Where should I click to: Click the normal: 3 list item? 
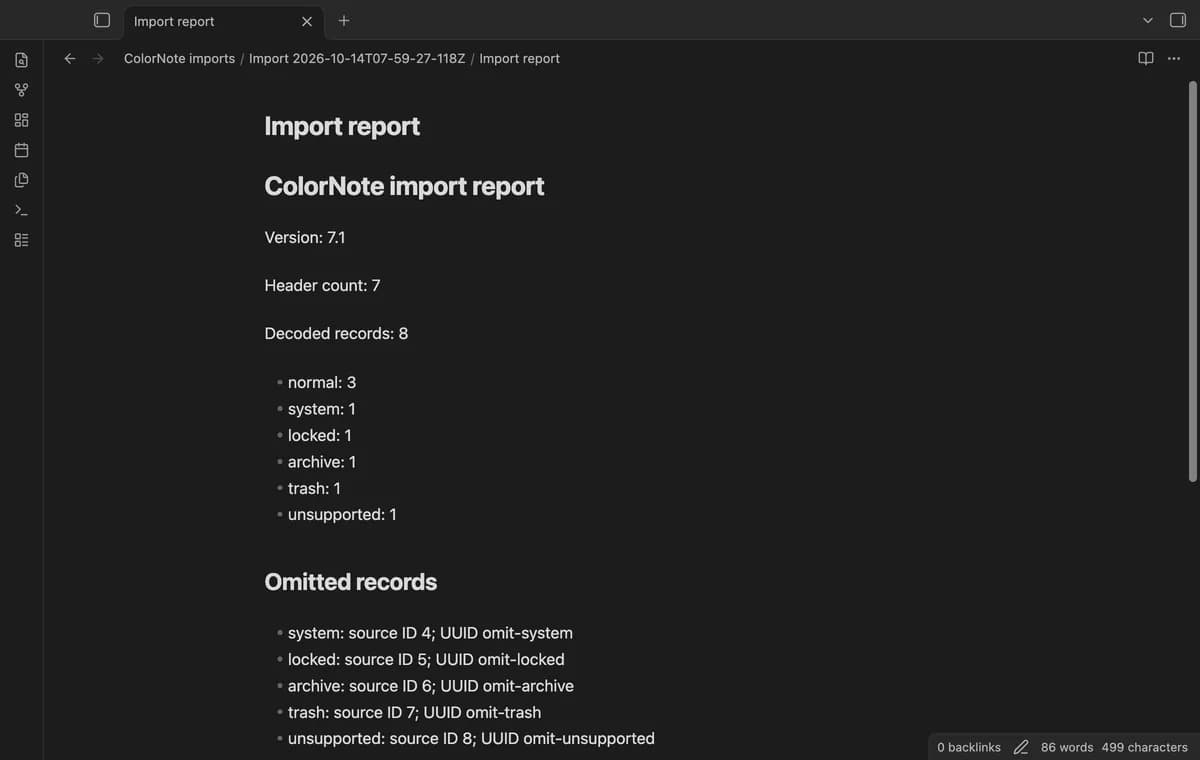[322, 382]
